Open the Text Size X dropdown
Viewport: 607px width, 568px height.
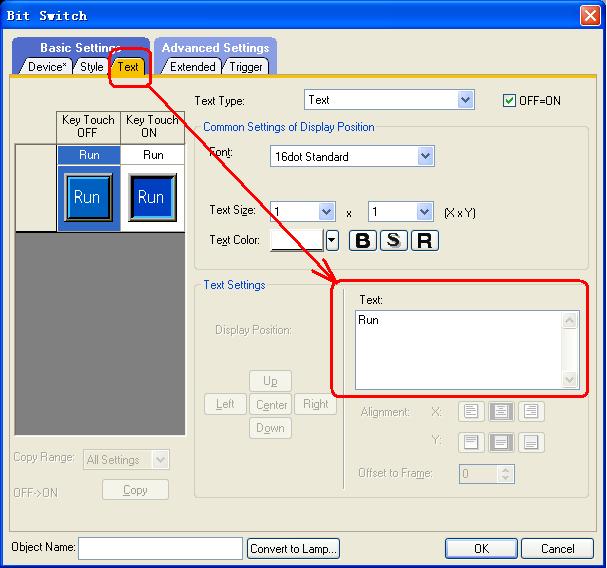click(326, 212)
